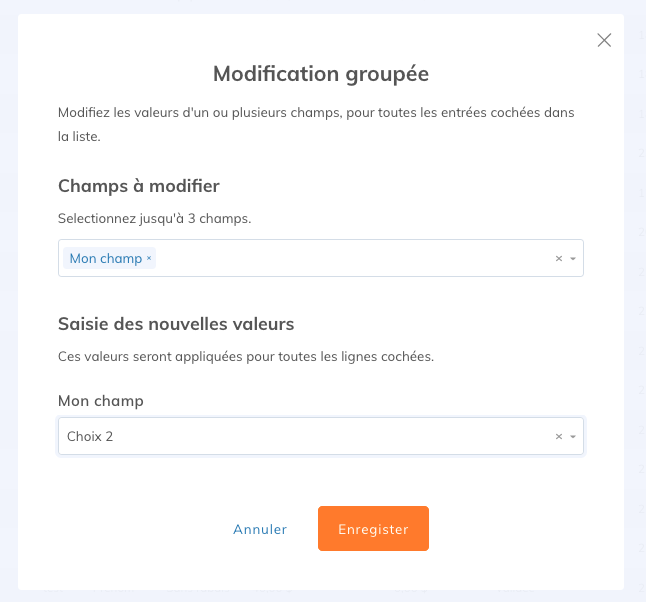Click the Modification groupée title
This screenshot has width=646, height=602.
tap(321, 74)
